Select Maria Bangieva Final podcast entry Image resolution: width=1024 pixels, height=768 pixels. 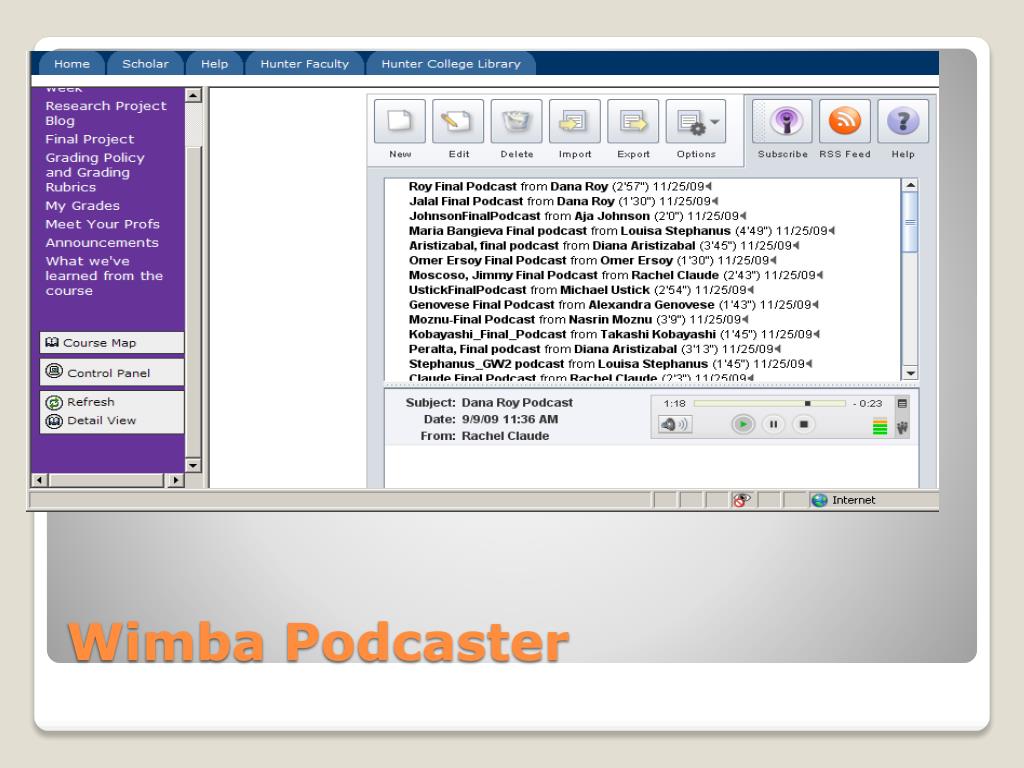pos(622,231)
